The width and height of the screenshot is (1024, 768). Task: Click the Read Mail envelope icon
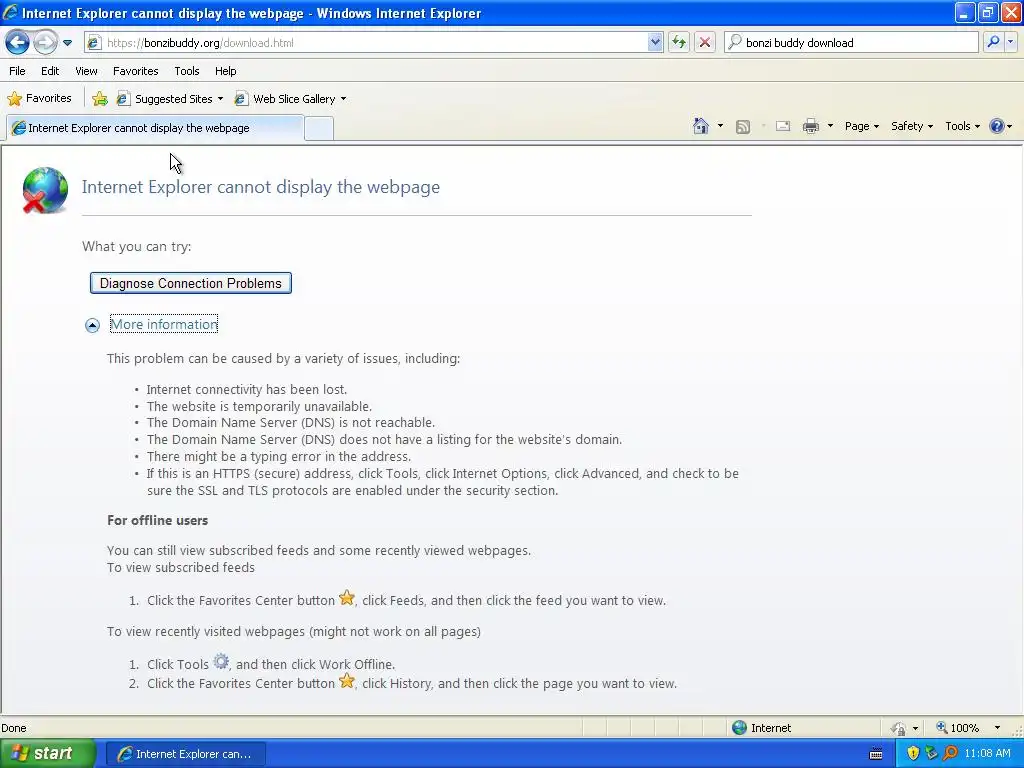tap(783, 126)
